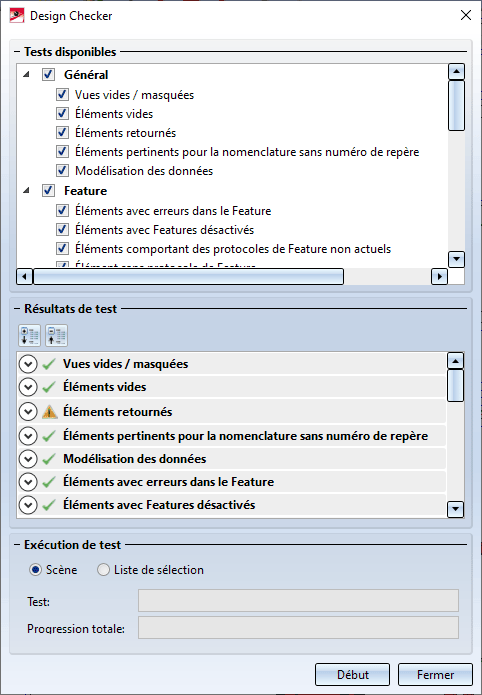Select the Liste de sélection radio button
The image size is (482, 695).
[103, 570]
